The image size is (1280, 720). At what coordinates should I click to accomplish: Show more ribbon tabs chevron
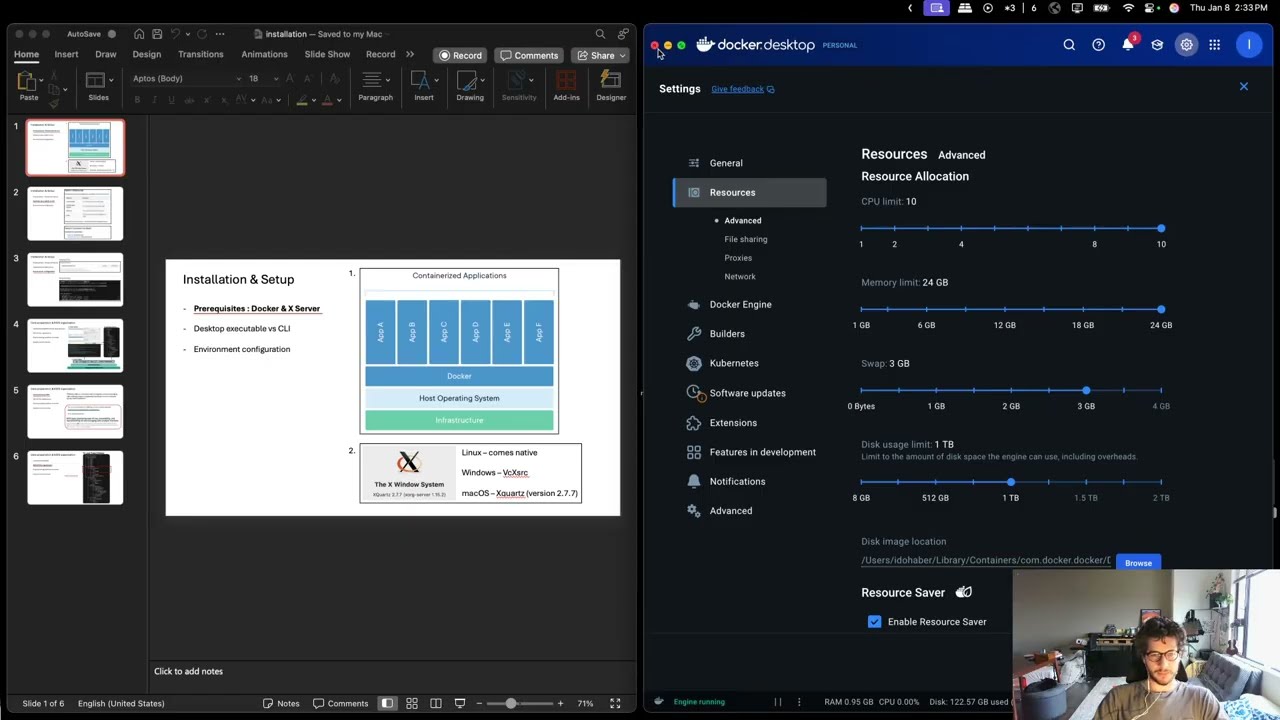(410, 54)
